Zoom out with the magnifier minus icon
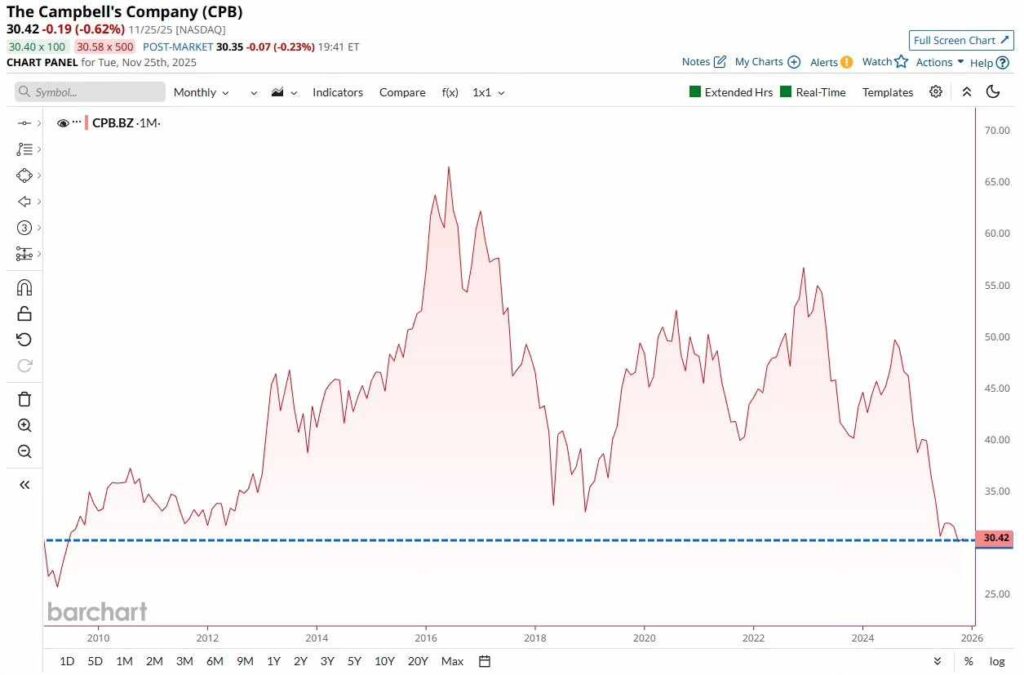The image size is (1024, 675). click(25, 451)
